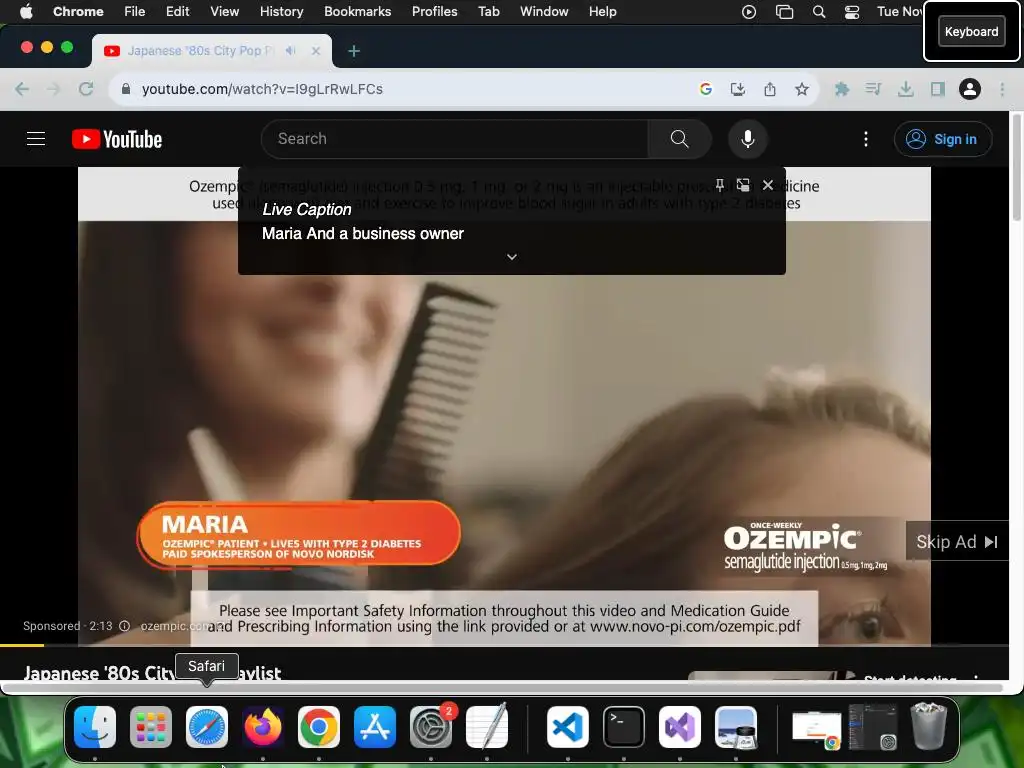Launch Safari from the Dock
Image resolution: width=1024 pixels, height=768 pixels.
click(x=207, y=727)
